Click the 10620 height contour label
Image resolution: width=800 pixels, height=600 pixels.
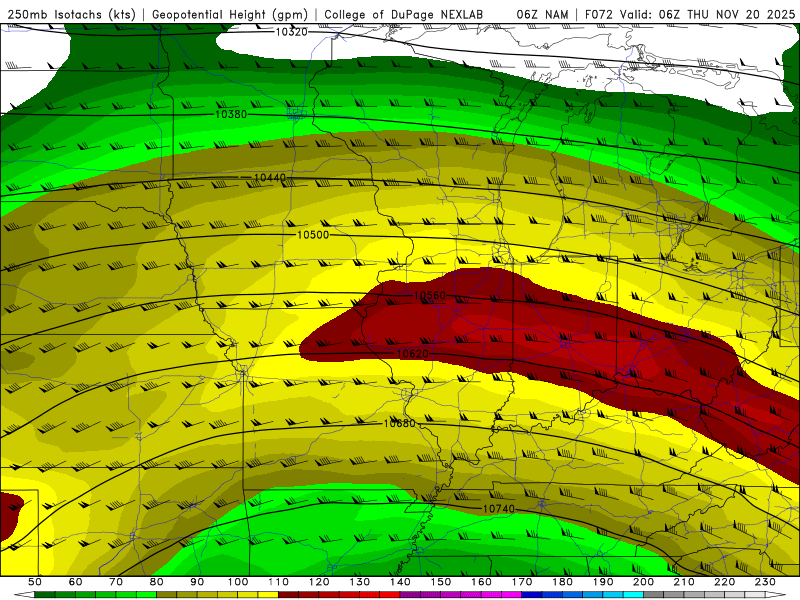pyautogui.click(x=412, y=354)
